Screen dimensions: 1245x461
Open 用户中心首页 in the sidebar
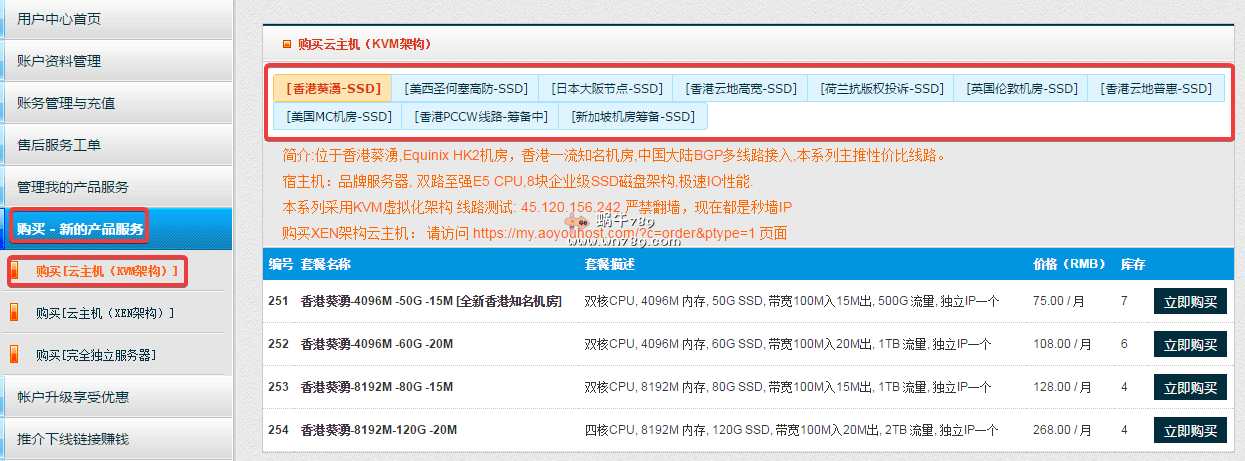pos(60,18)
